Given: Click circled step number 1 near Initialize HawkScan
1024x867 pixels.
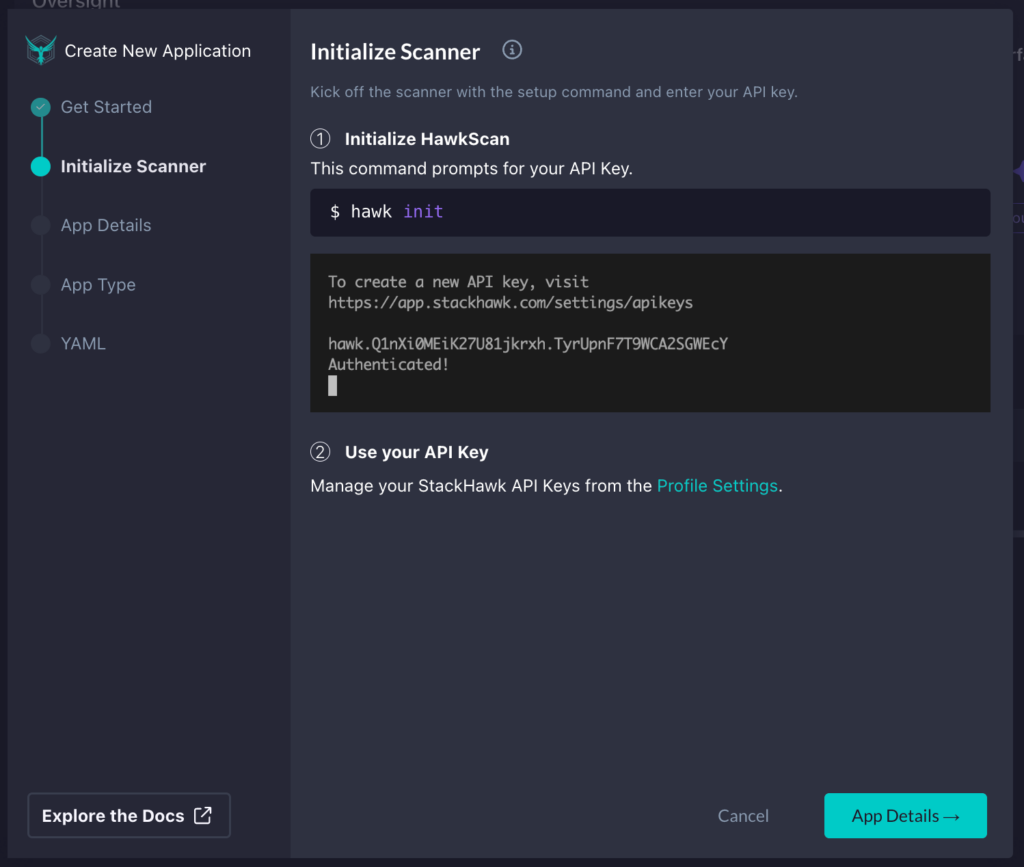Looking at the screenshot, I should pyautogui.click(x=320, y=138).
